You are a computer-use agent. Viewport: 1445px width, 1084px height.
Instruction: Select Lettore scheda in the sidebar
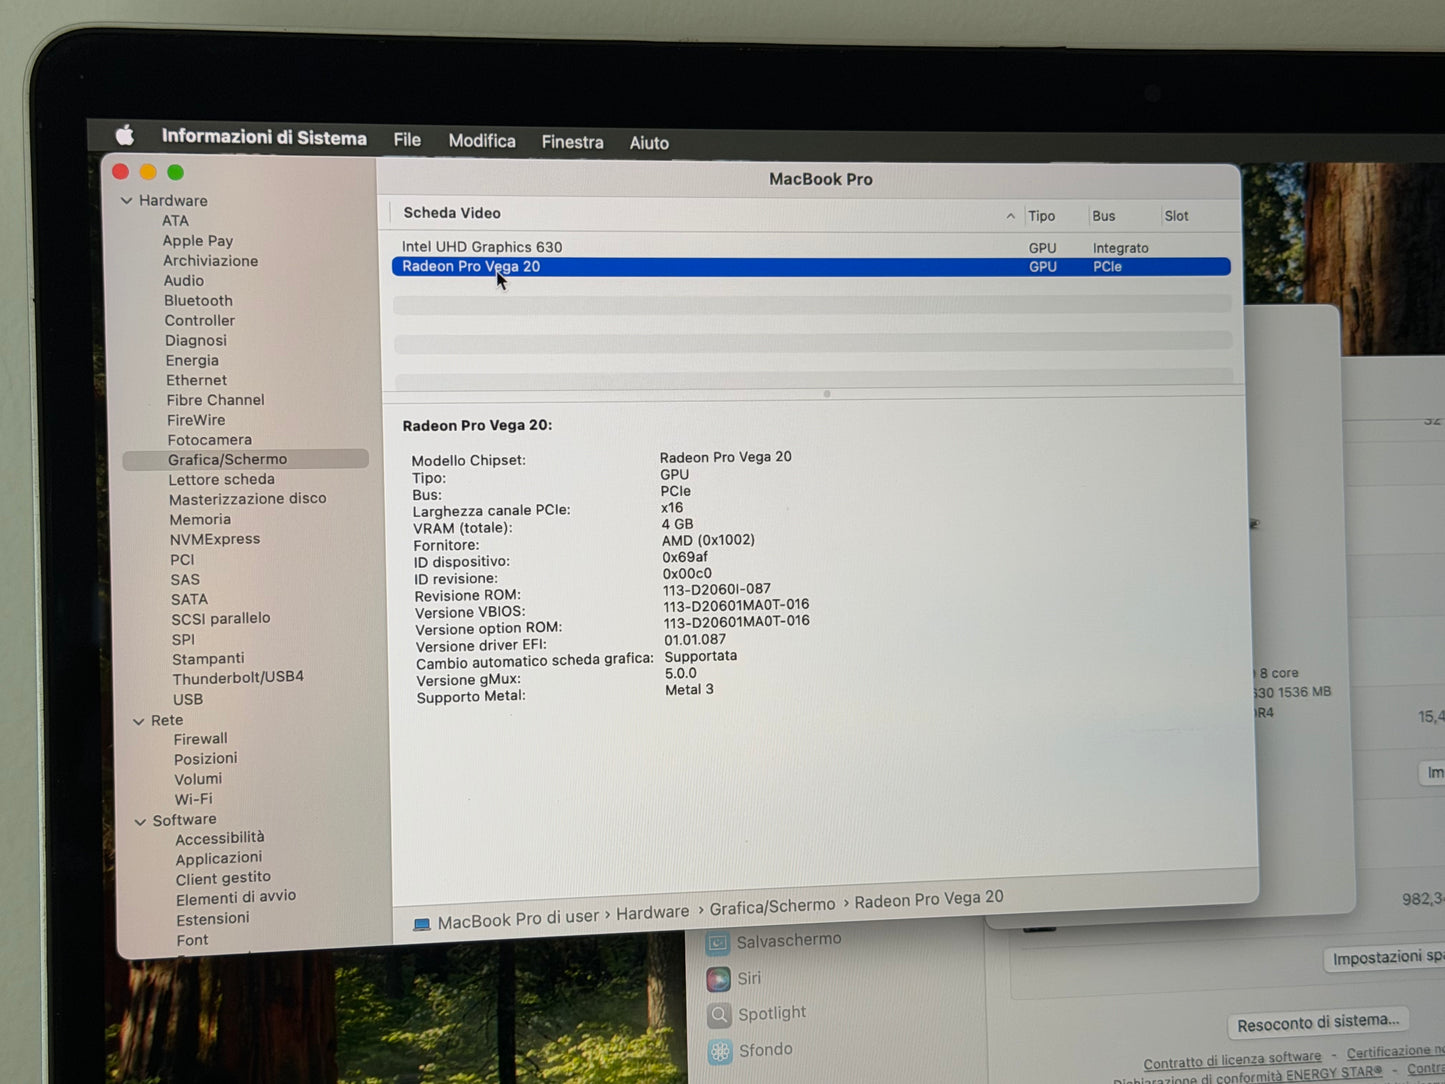pyautogui.click(x=222, y=480)
